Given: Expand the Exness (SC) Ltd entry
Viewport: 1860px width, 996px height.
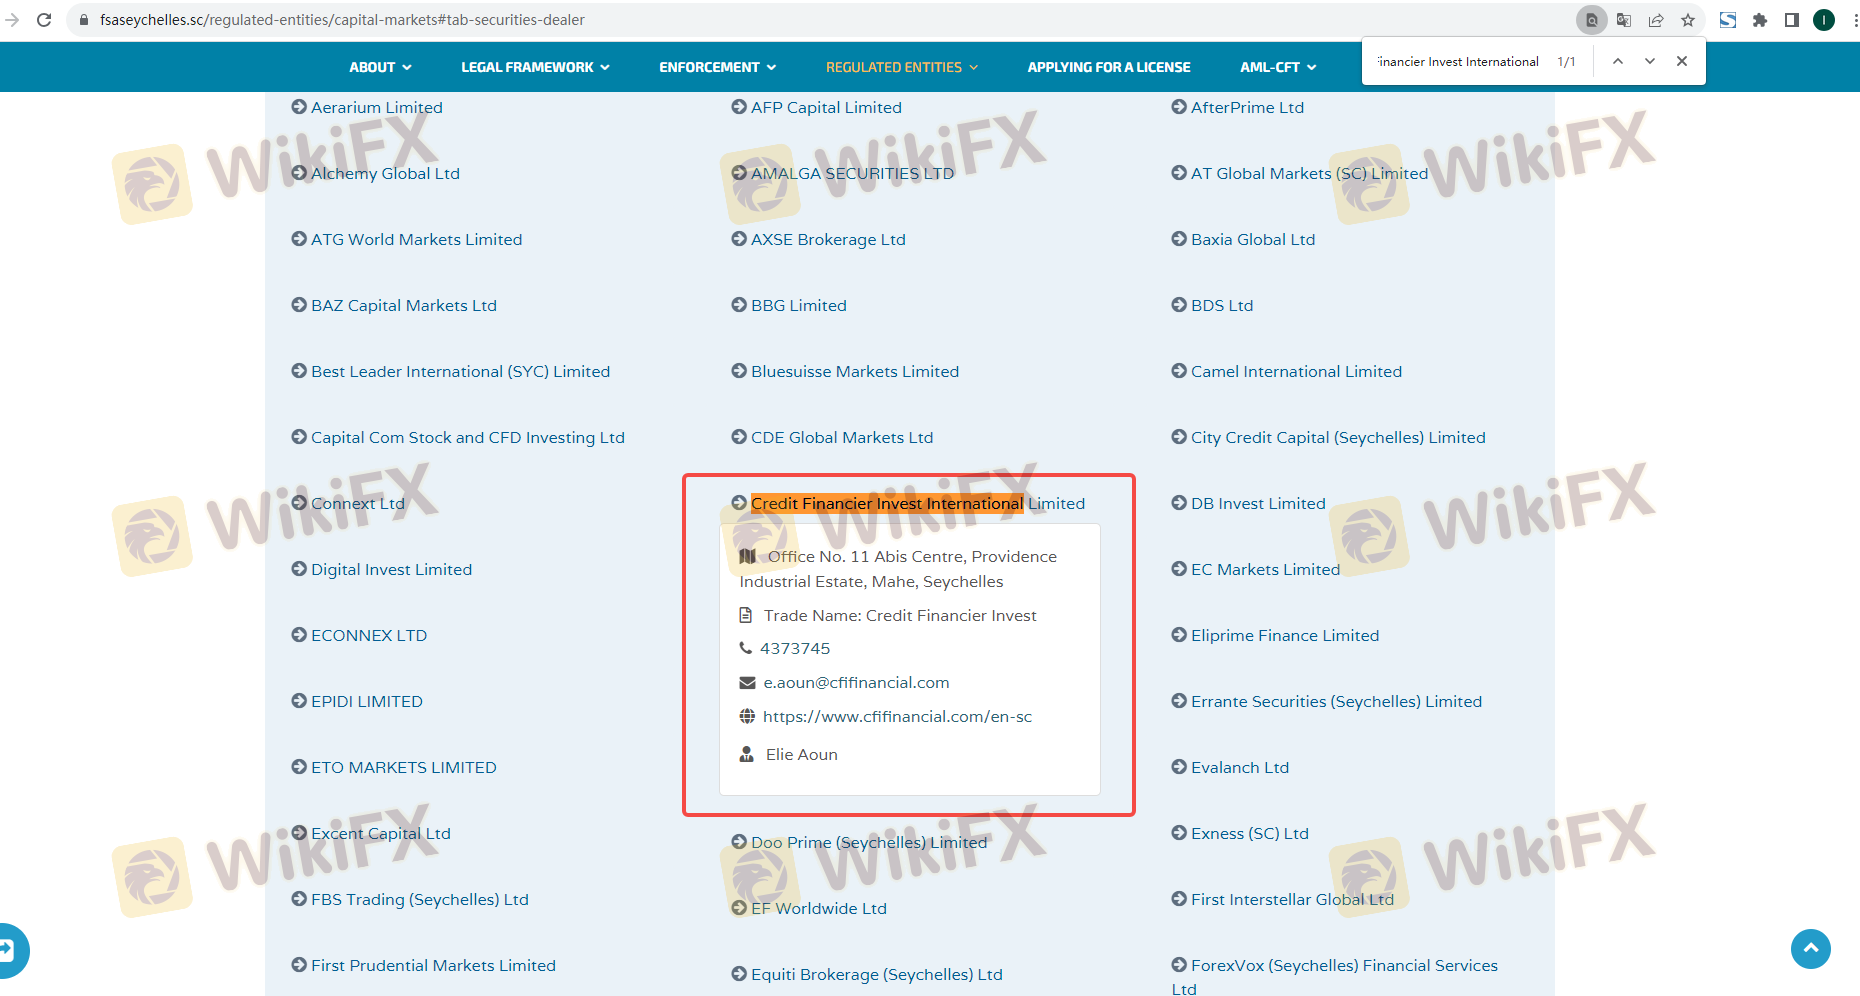Looking at the screenshot, I should pos(1249,833).
